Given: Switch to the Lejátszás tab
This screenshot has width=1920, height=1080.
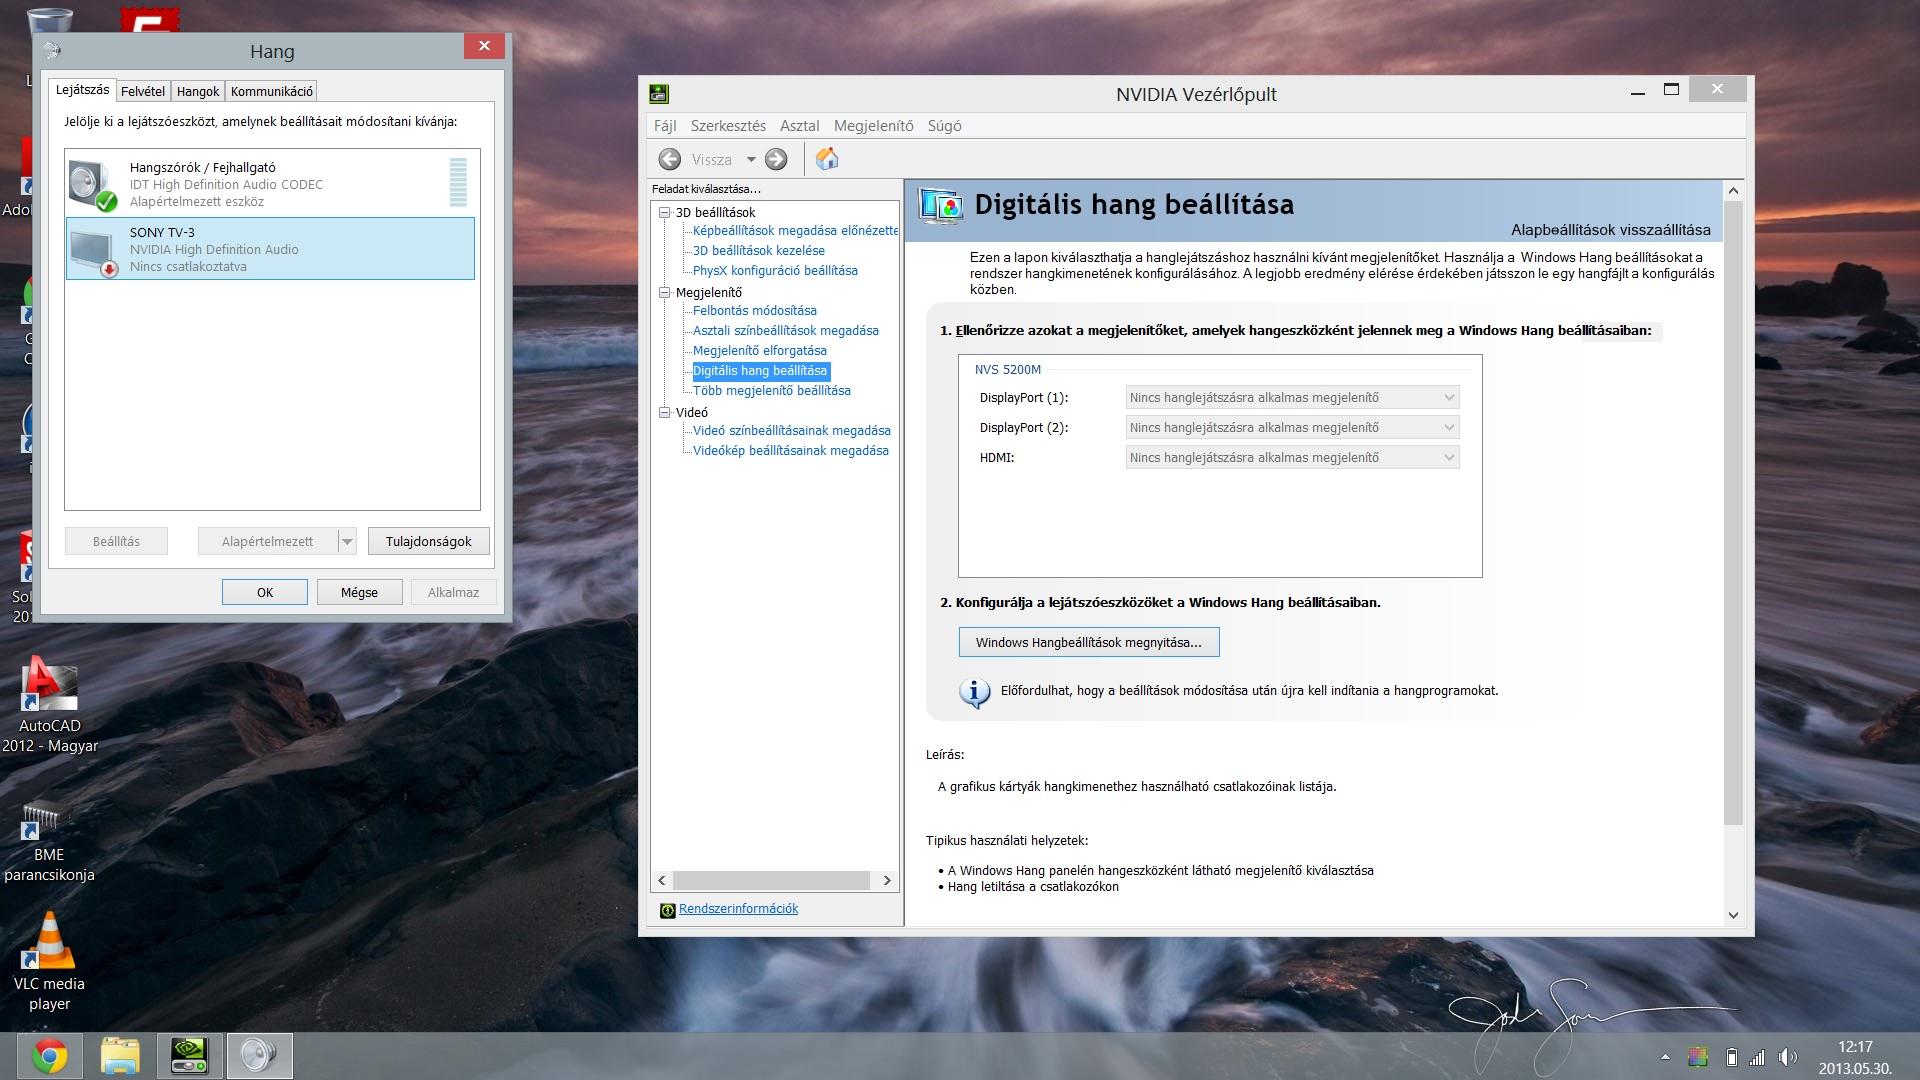Looking at the screenshot, I should 82,90.
